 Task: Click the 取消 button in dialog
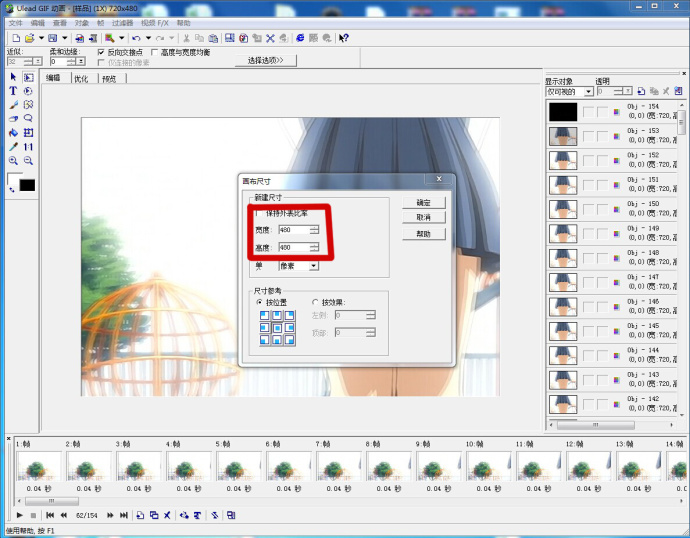point(424,217)
